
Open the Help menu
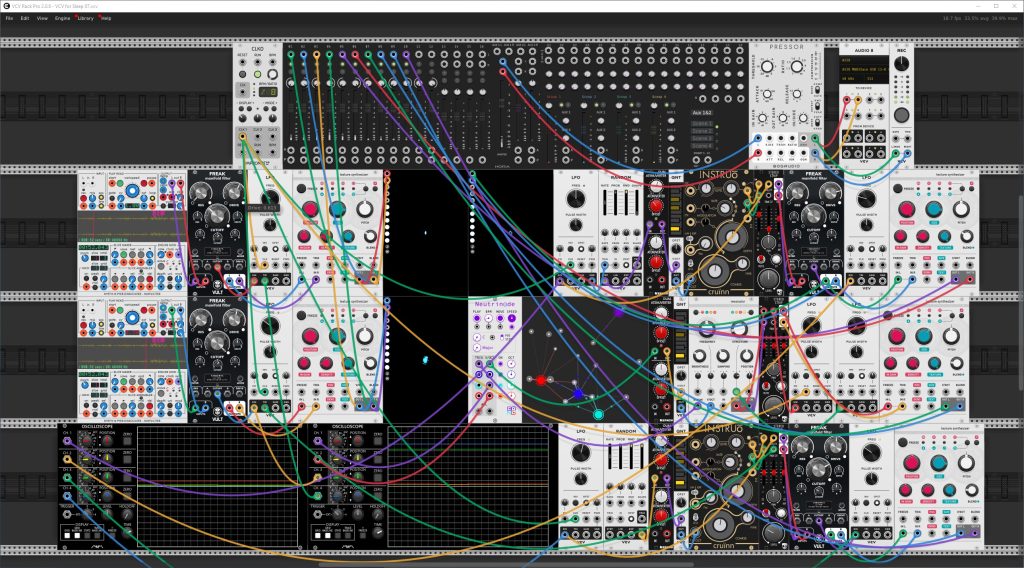(x=106, y=18)
